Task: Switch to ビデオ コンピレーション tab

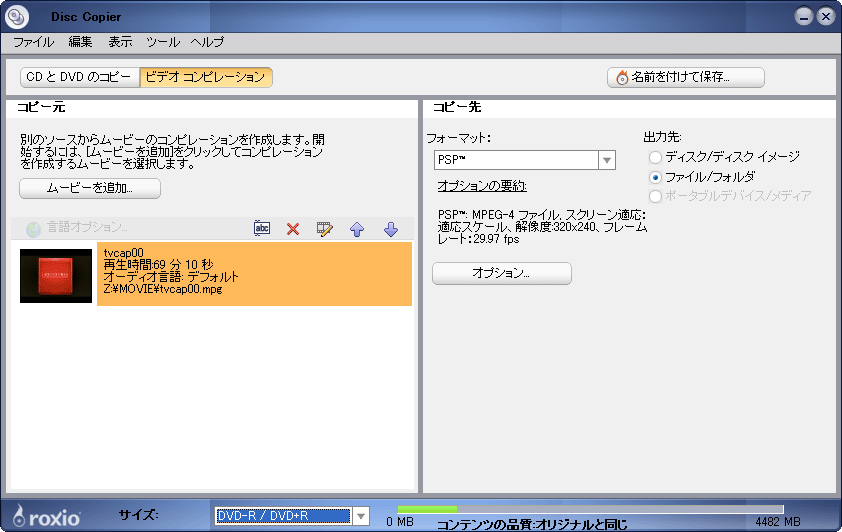Action: (206, 77)
